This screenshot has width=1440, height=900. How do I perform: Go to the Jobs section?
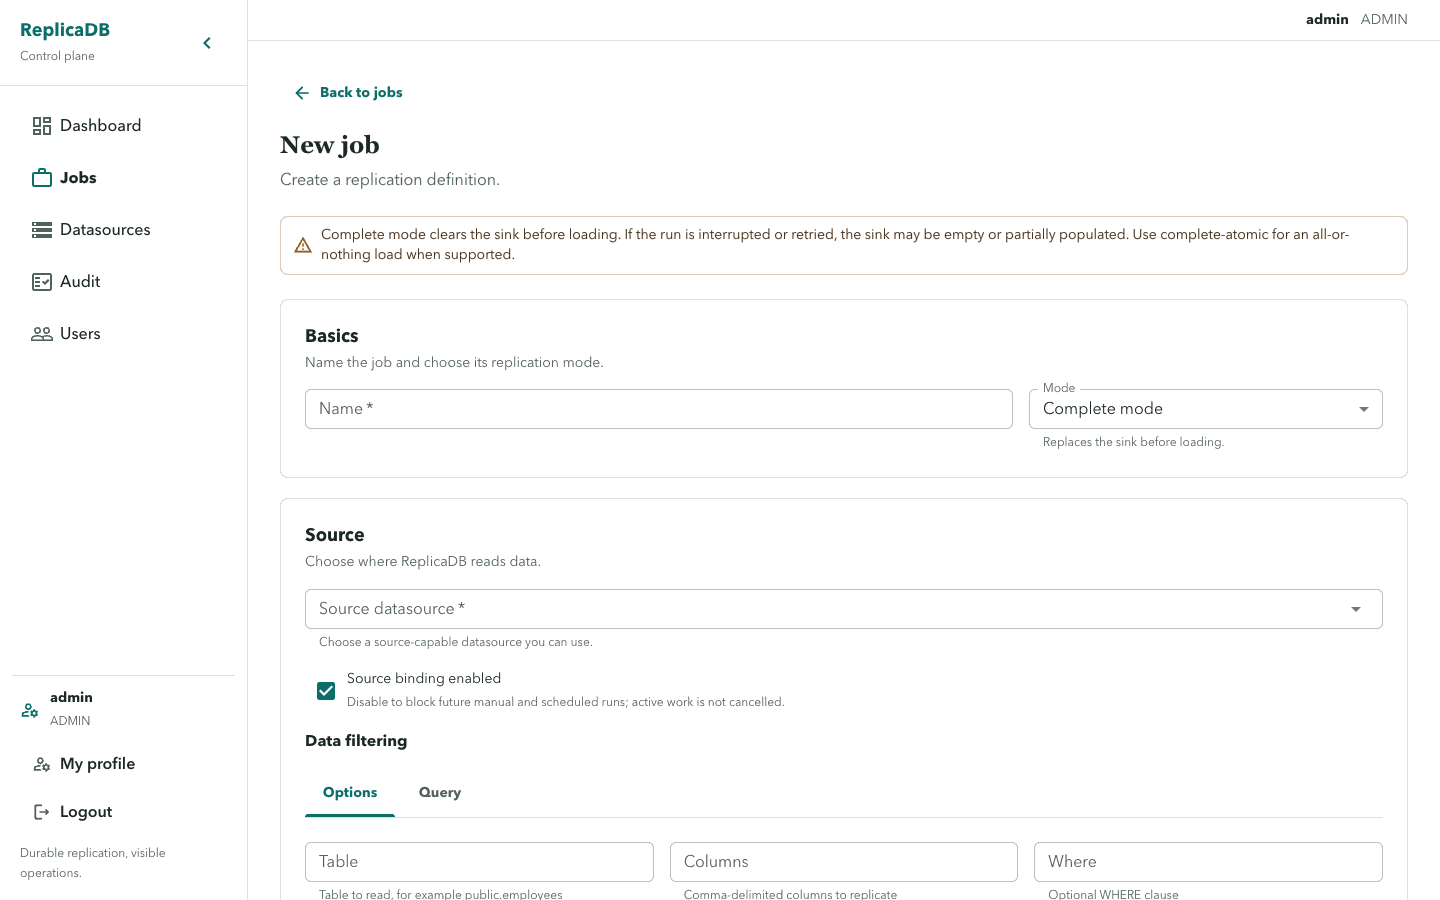[x=124, y=178]
